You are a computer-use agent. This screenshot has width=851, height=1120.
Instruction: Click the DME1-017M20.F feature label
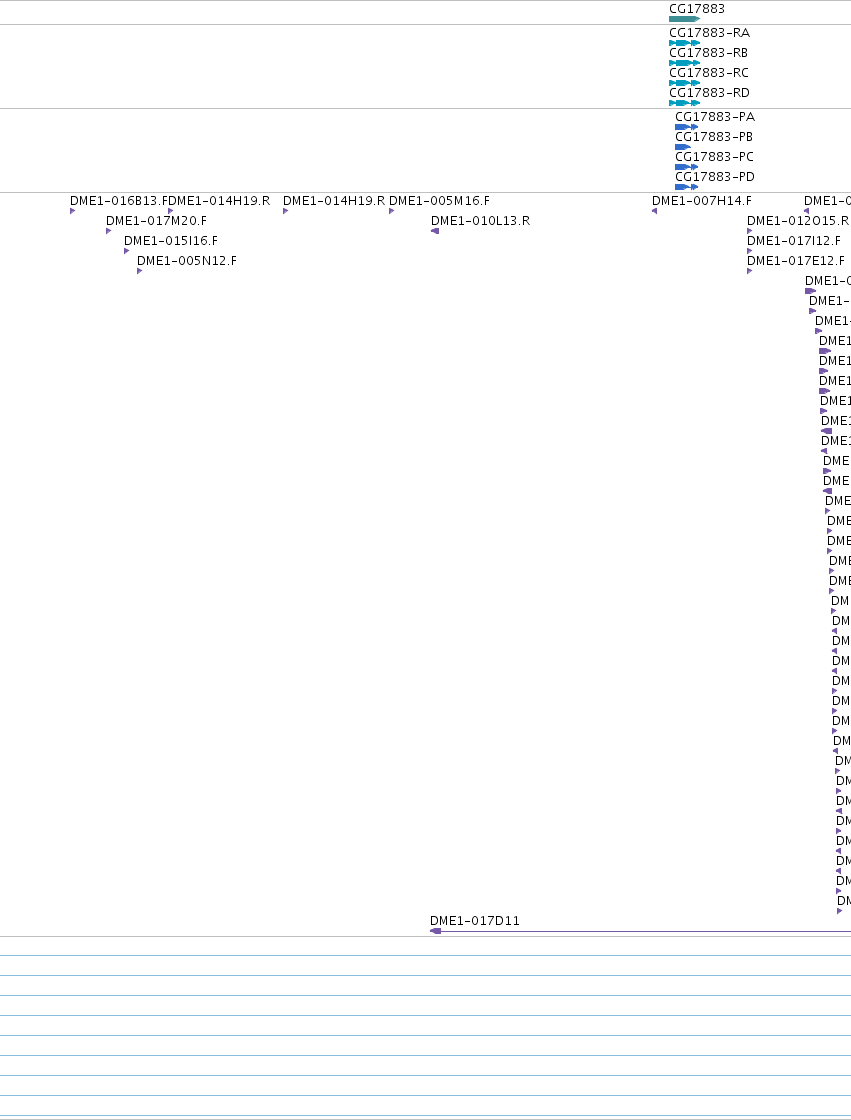(156, 221)
